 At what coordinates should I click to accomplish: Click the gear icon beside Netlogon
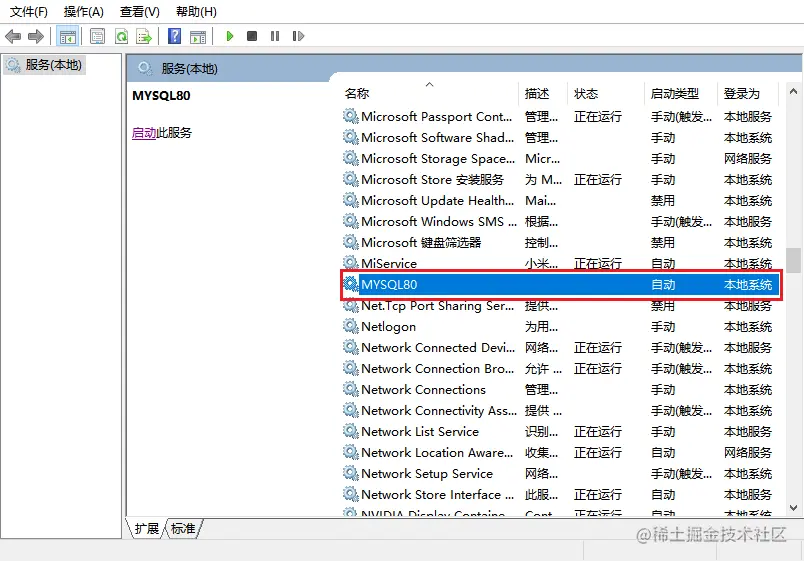coord(351,326)
